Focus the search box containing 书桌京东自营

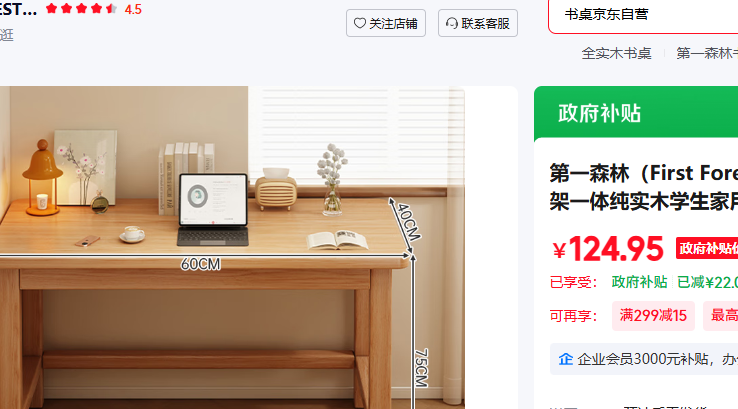pos(643,15)
